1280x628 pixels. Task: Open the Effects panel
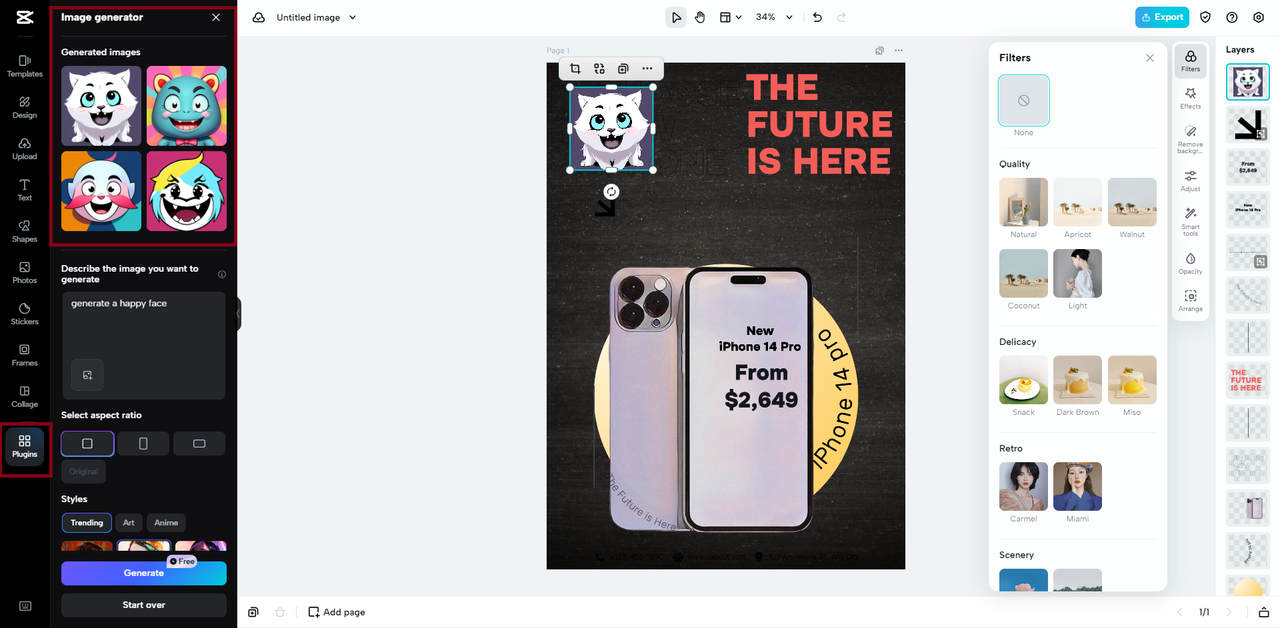pyautogui.click(x=1190, y=98)
